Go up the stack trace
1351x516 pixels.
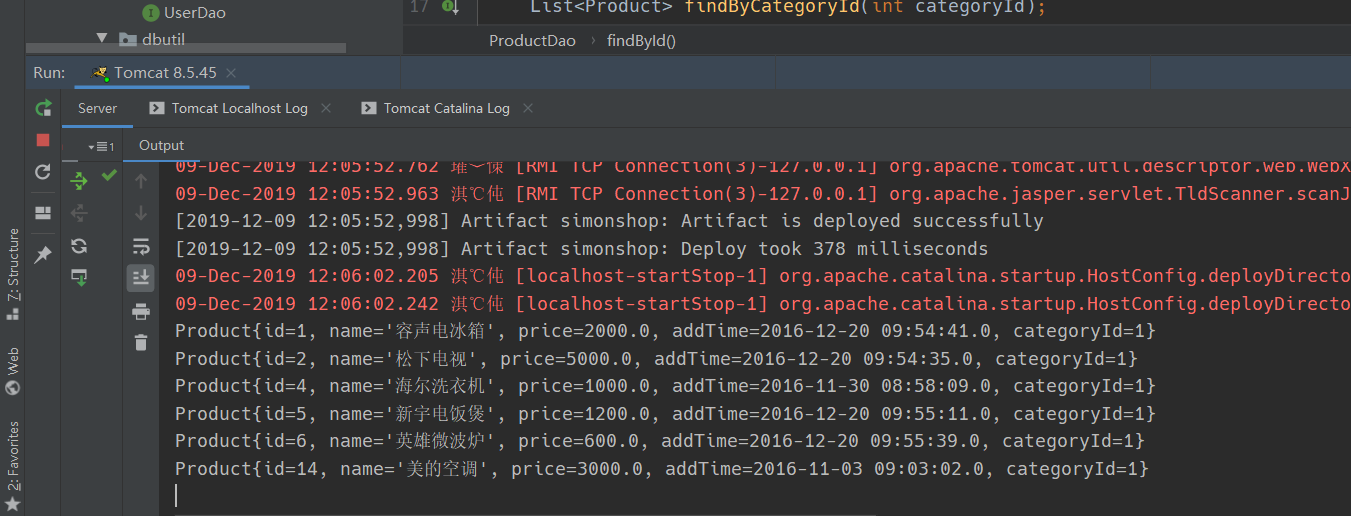pyautogui.click(x=140, y=181)
